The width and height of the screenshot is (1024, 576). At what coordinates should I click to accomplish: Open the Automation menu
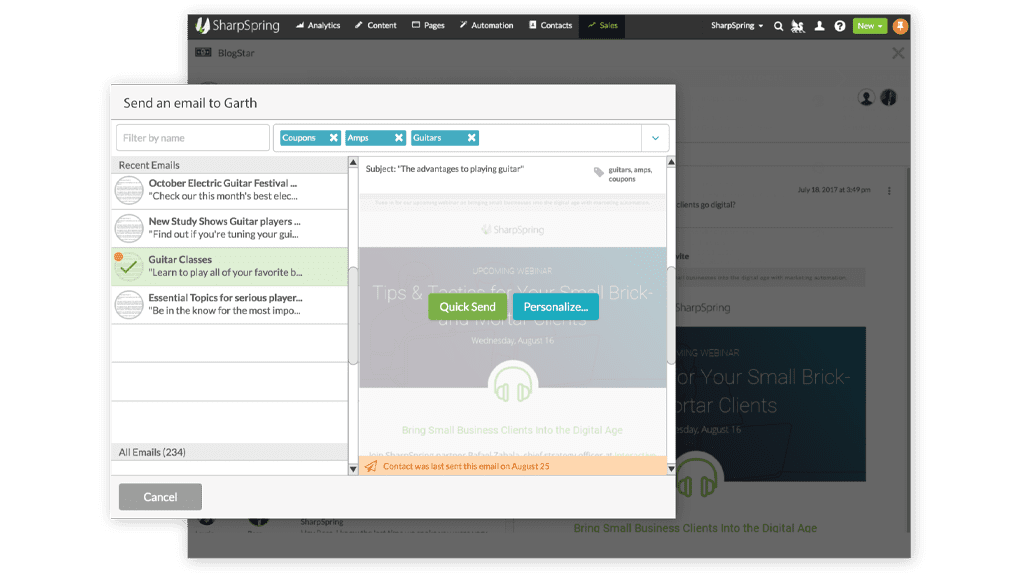click(x=487, y=25)
